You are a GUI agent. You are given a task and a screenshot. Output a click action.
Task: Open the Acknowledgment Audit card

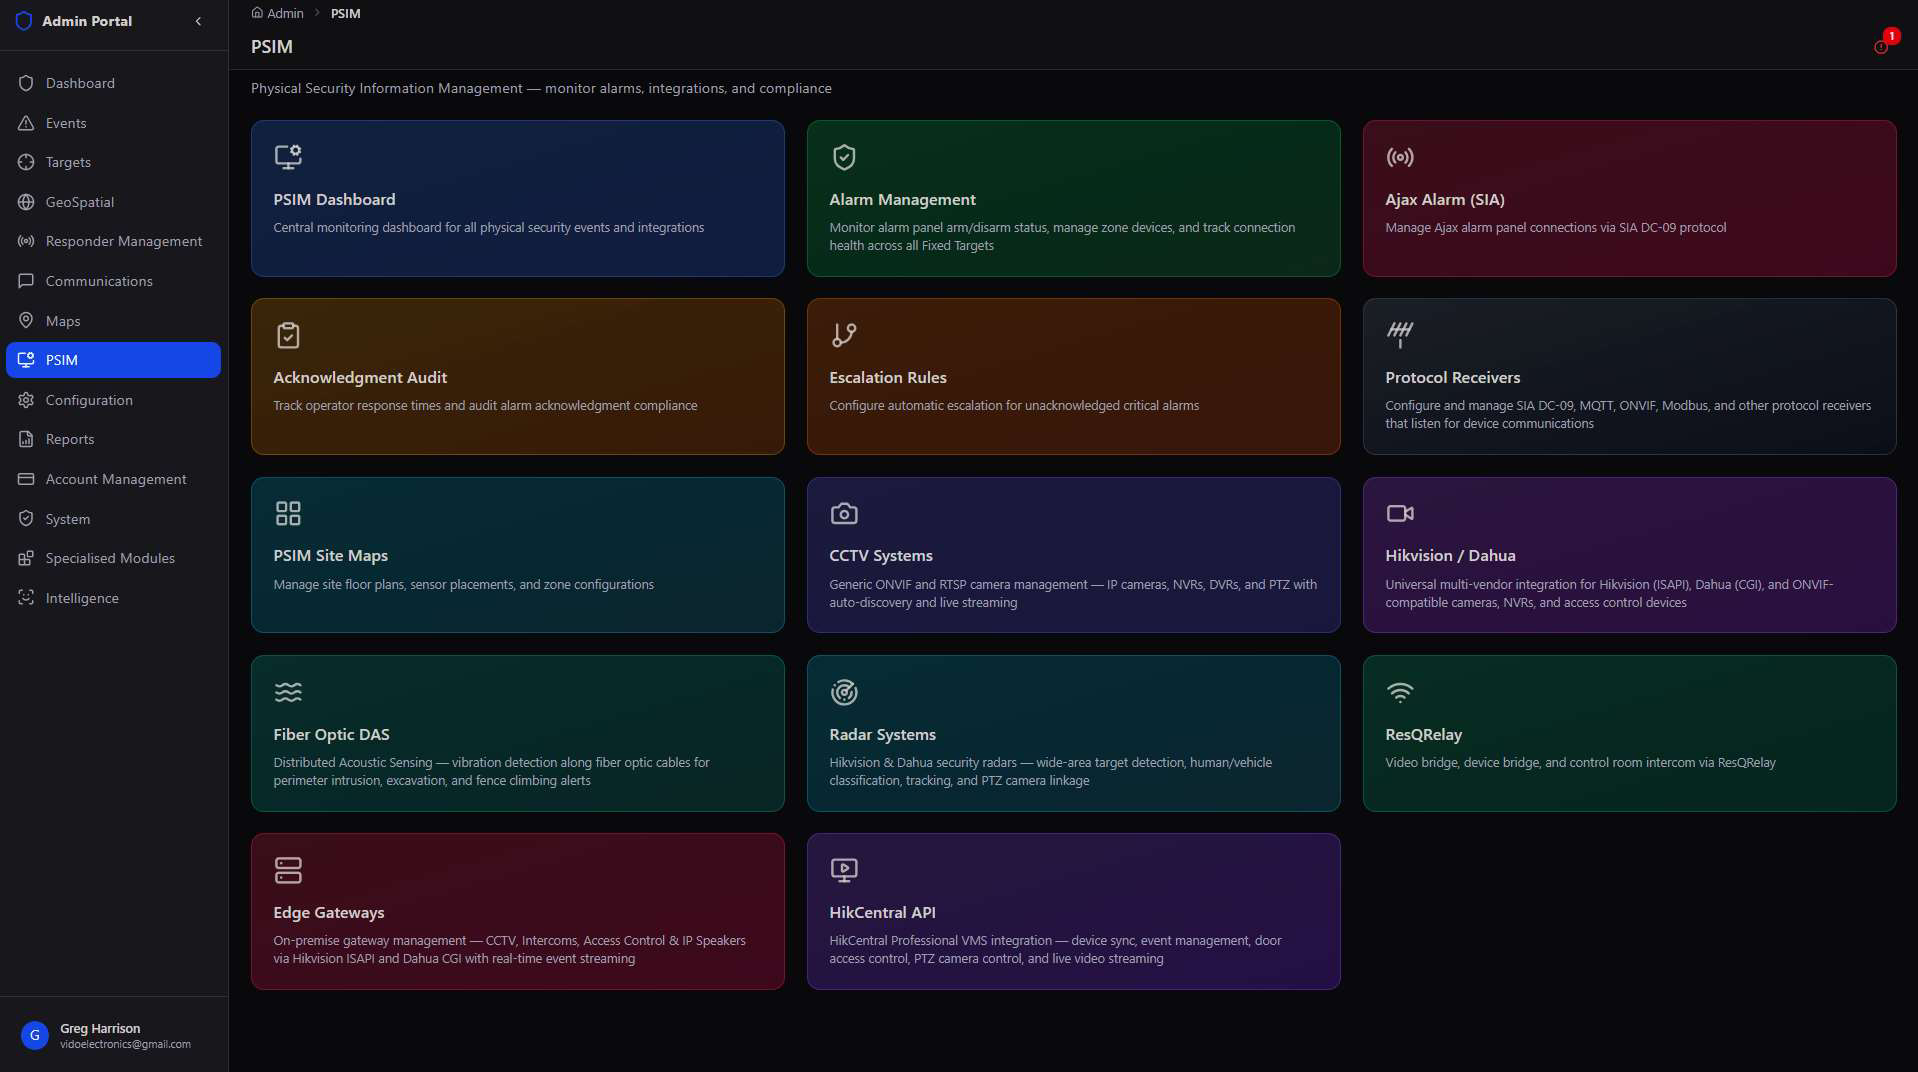point(518,376)
